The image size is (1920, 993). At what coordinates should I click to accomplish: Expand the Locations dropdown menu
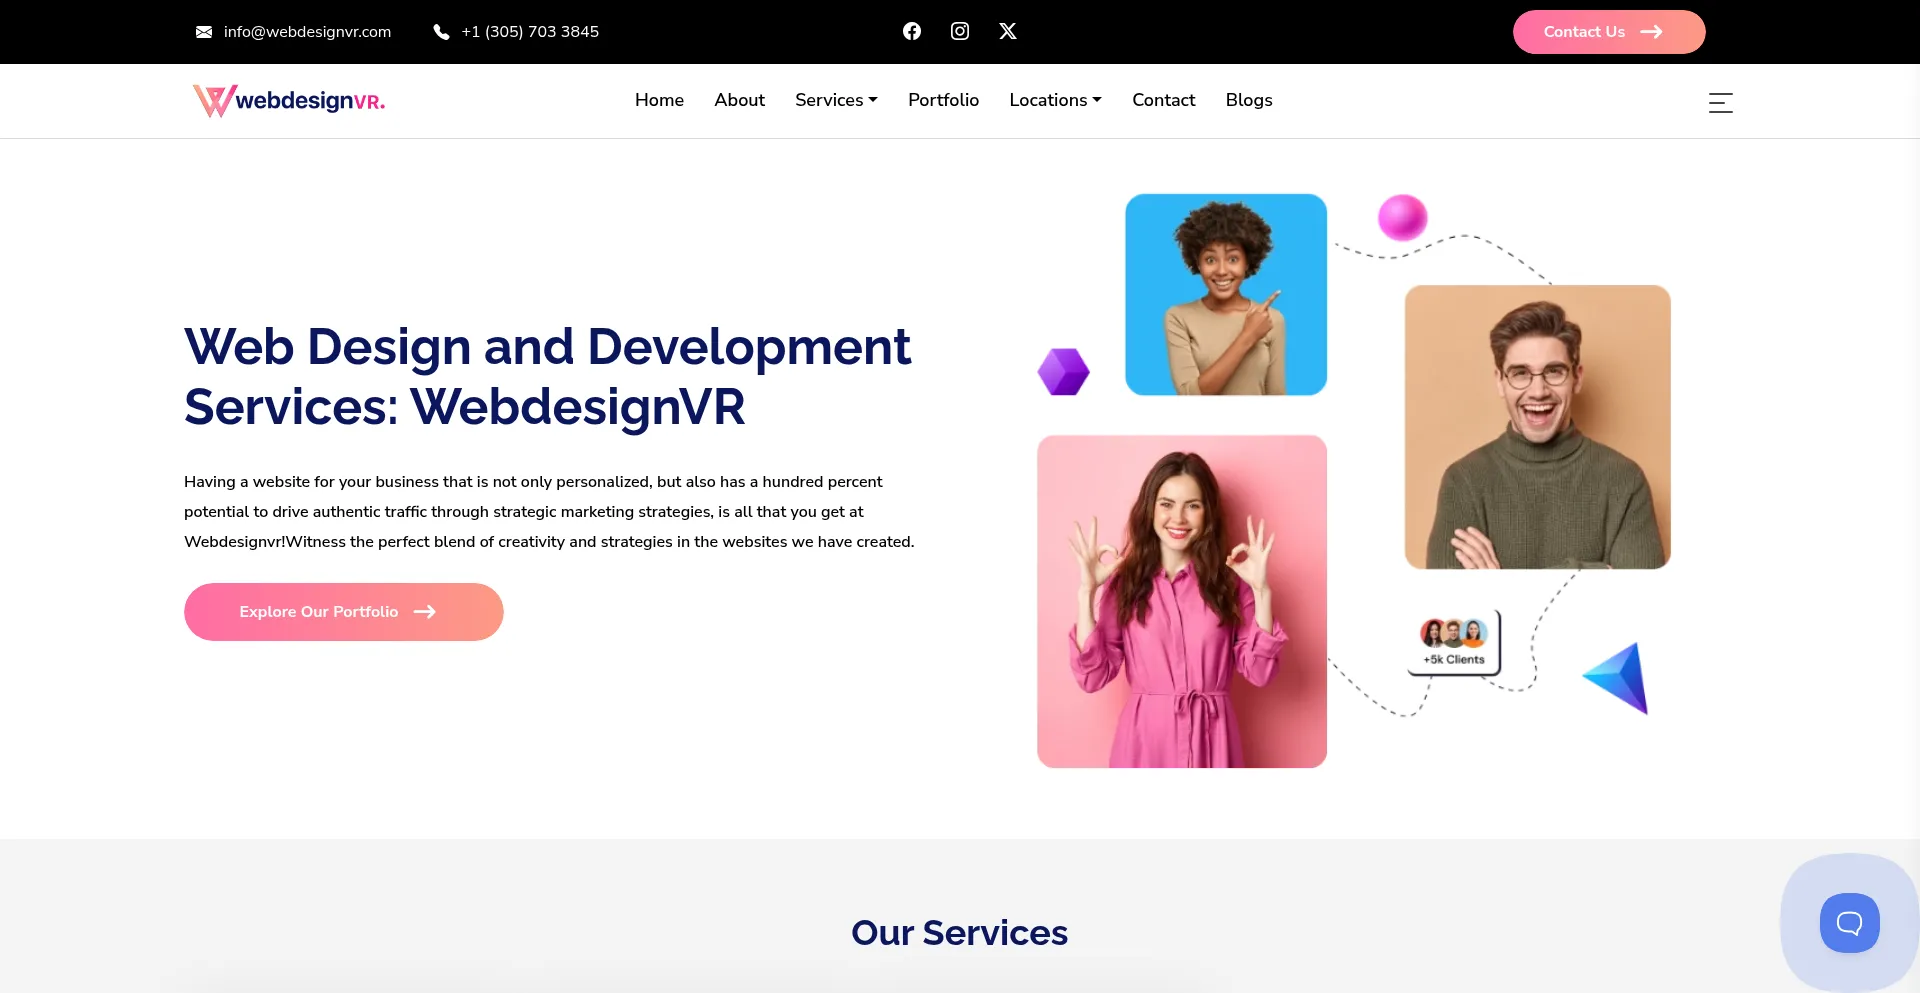point(1055,100)
